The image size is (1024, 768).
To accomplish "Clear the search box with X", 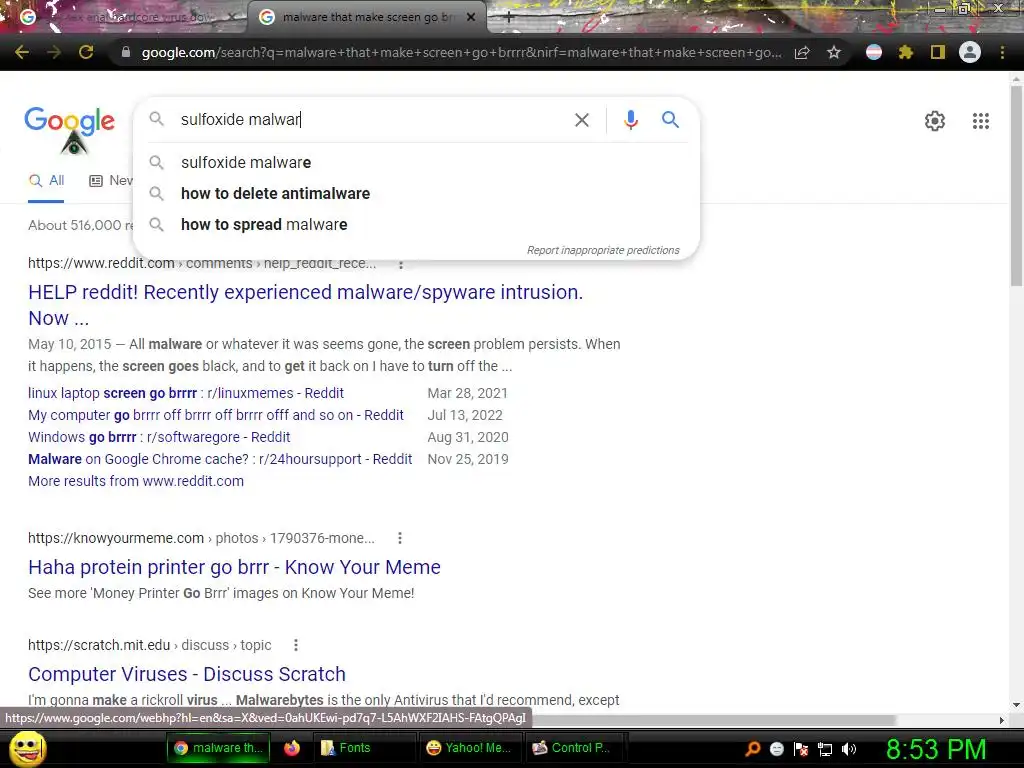I will 582,120.
